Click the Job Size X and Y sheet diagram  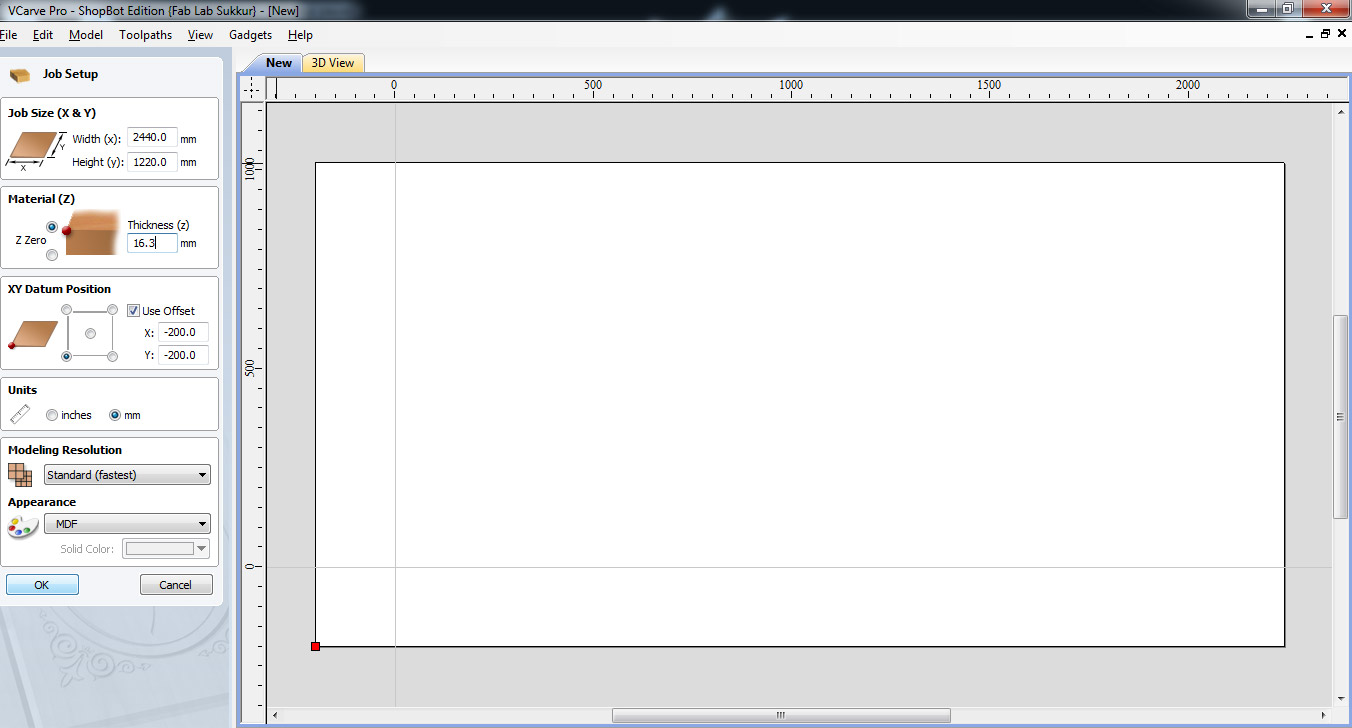coord(36,150)
